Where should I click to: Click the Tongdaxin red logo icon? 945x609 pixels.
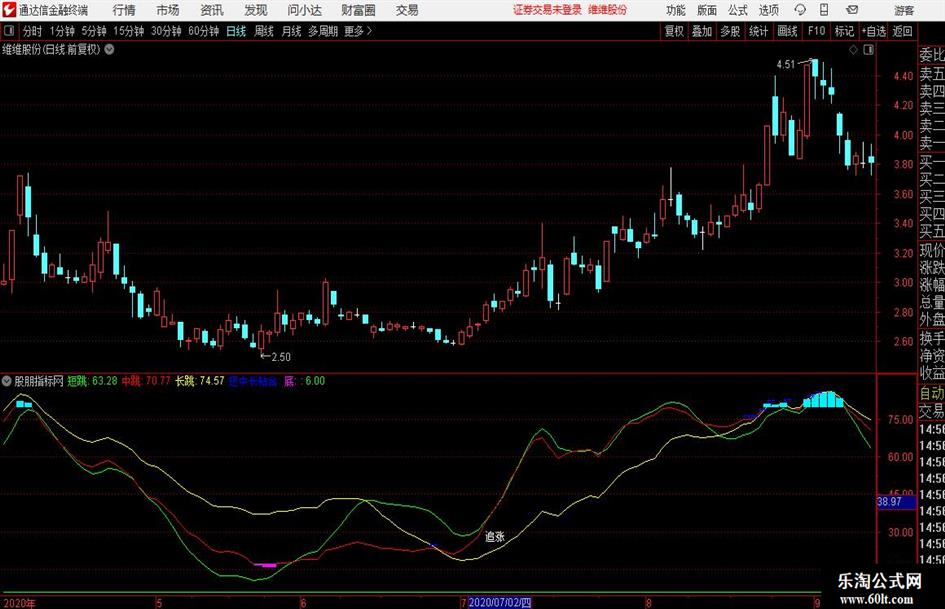[x=8, y=10]
